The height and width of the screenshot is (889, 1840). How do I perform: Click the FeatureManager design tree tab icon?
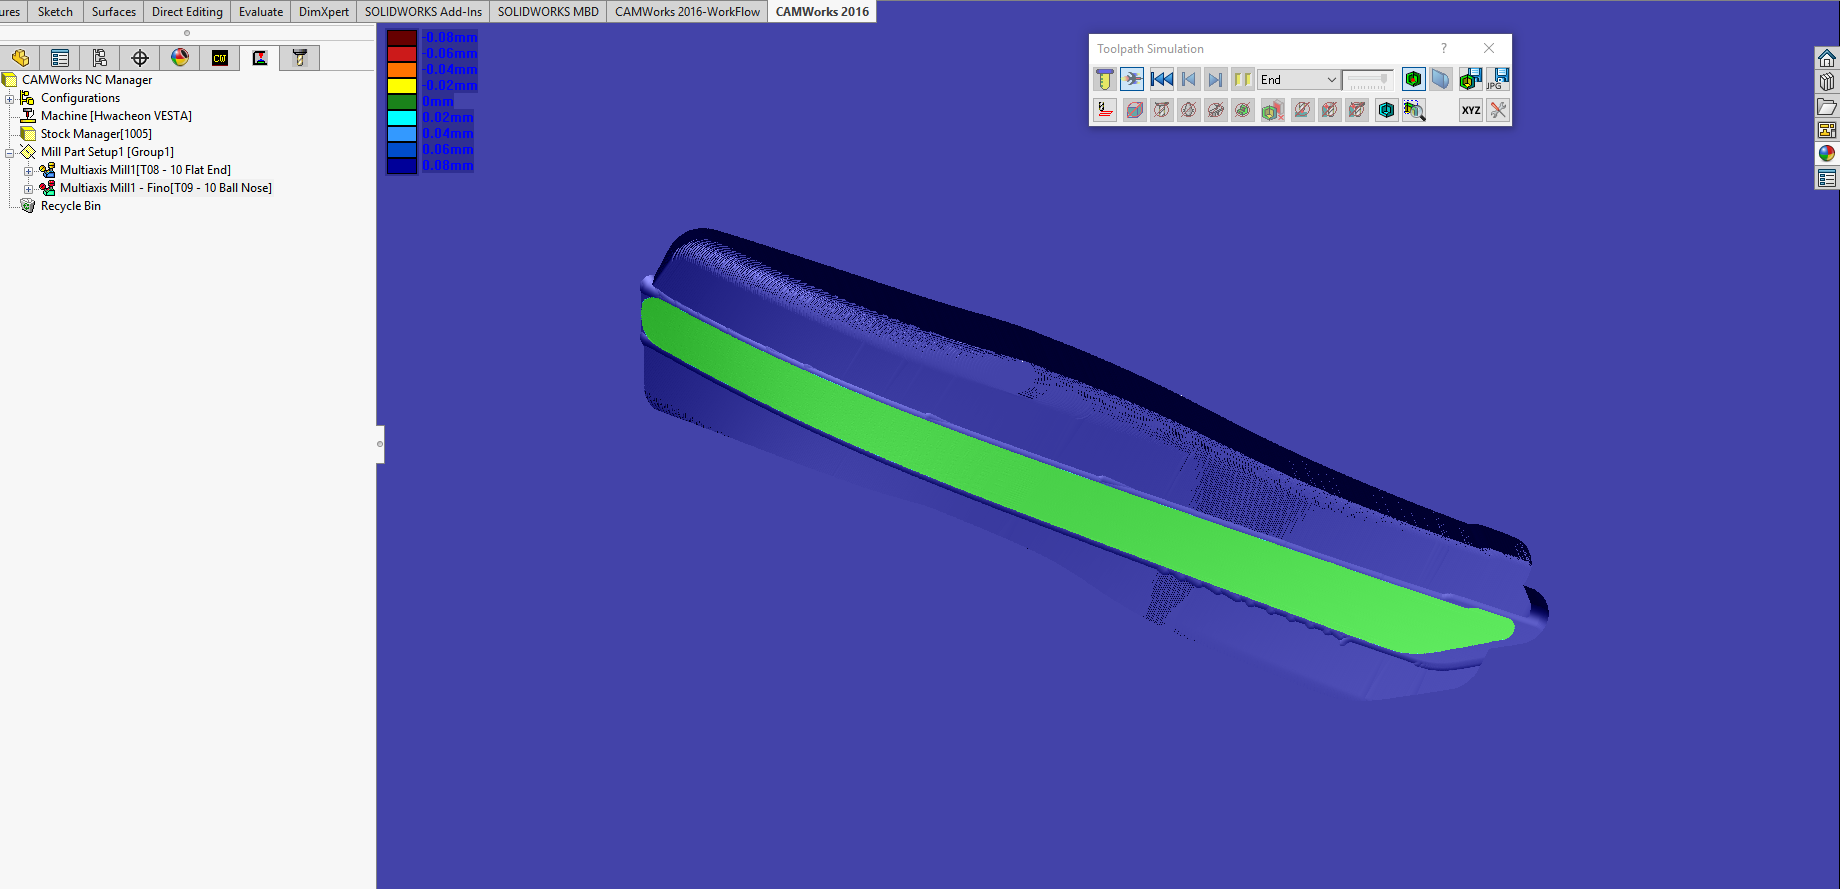(20, 58)
